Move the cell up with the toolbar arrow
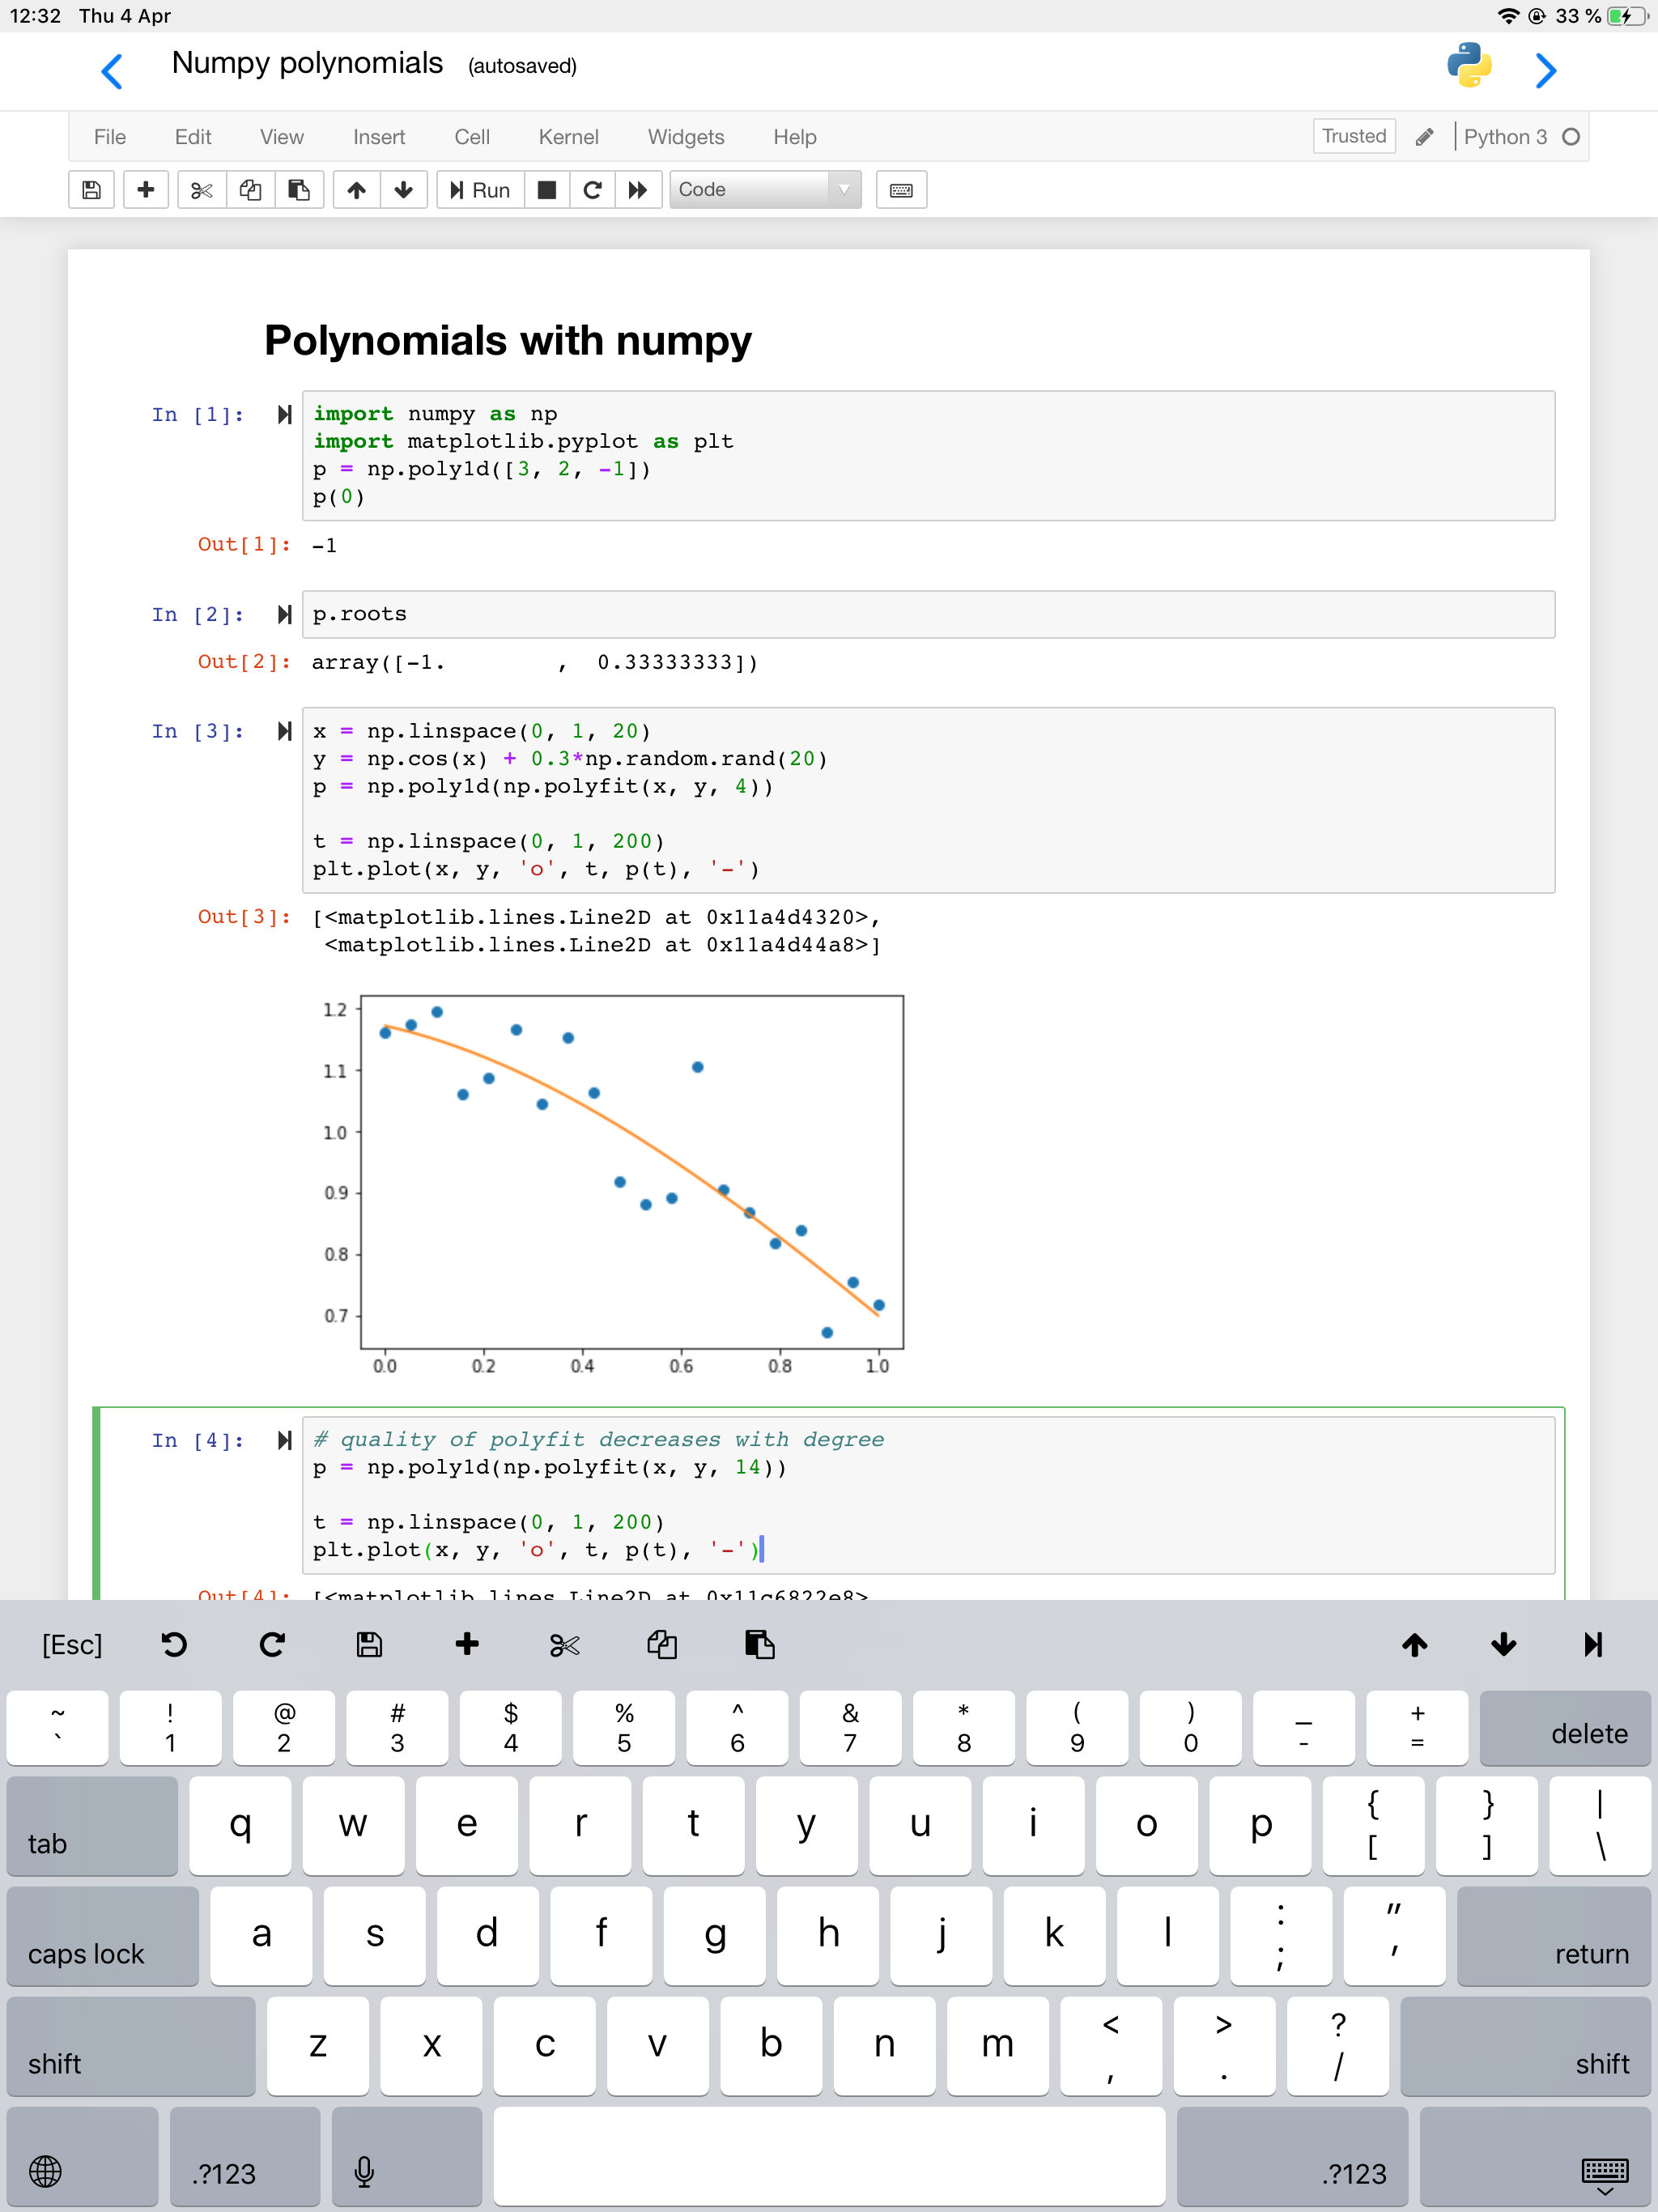This screenshot has height=2212, width=1658. coord(356,190)
